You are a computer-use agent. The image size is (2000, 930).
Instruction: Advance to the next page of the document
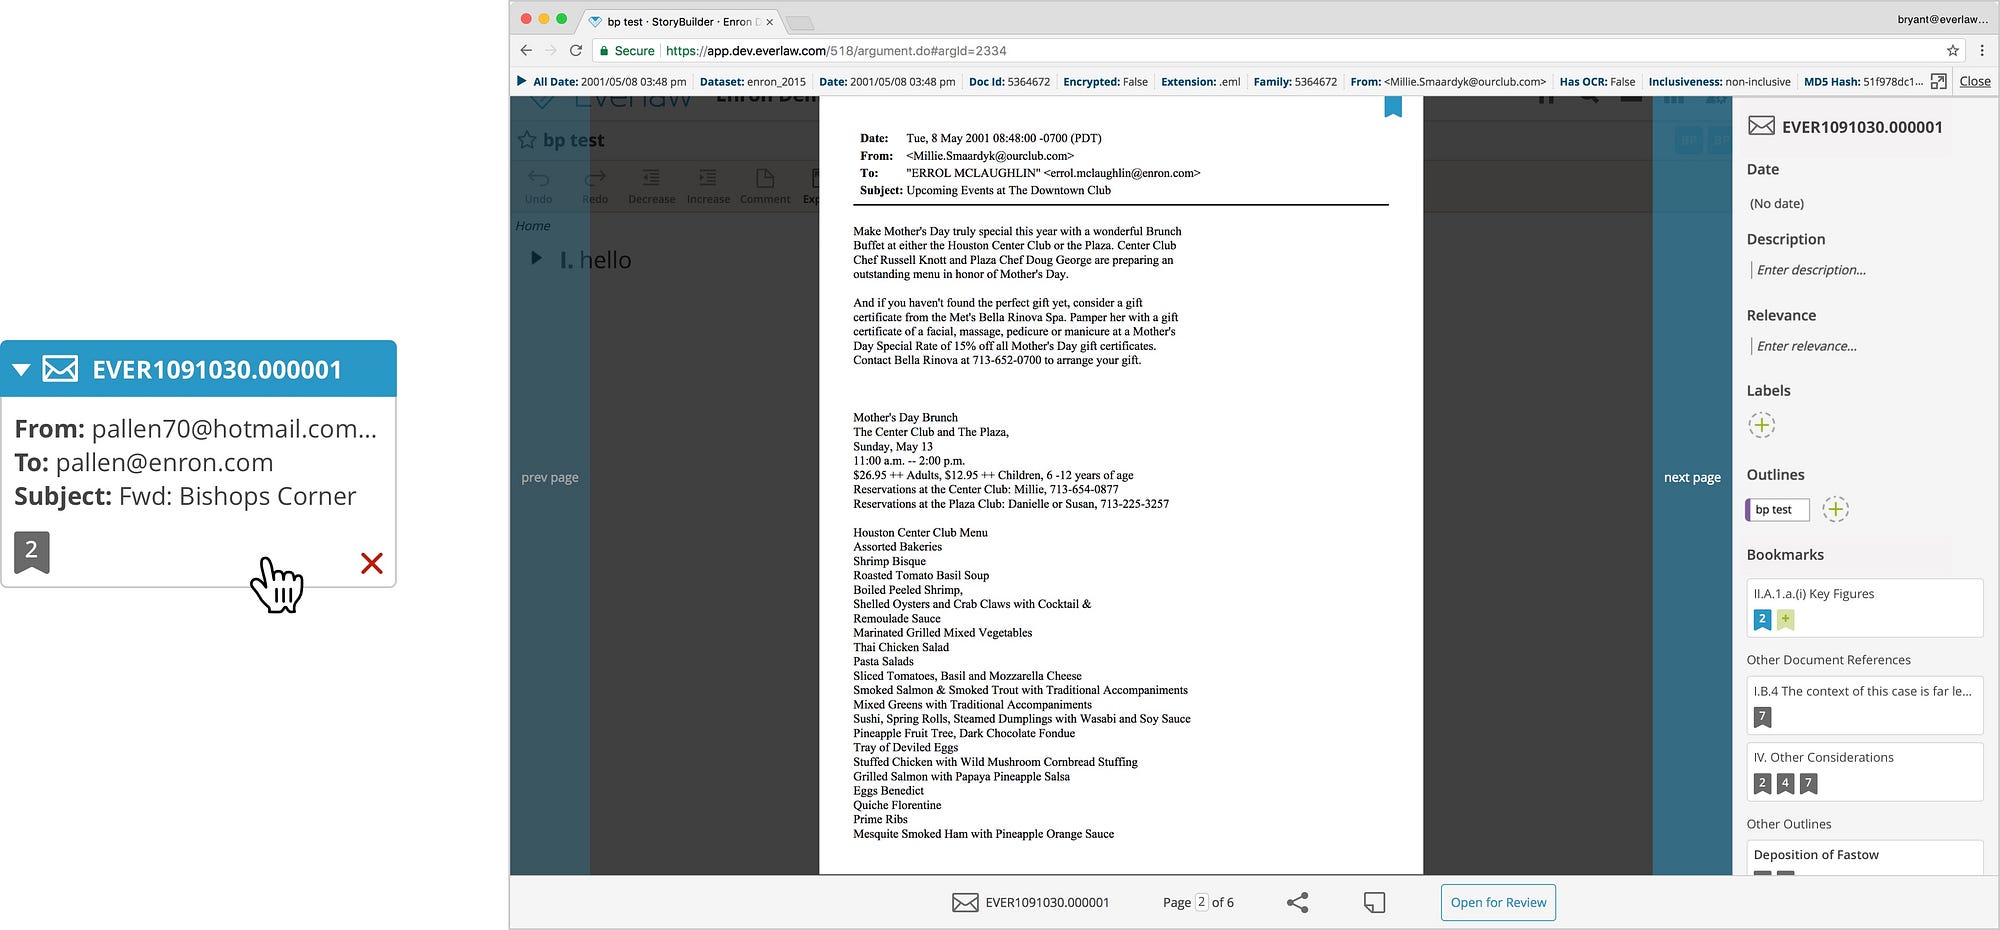(1692, 477)
